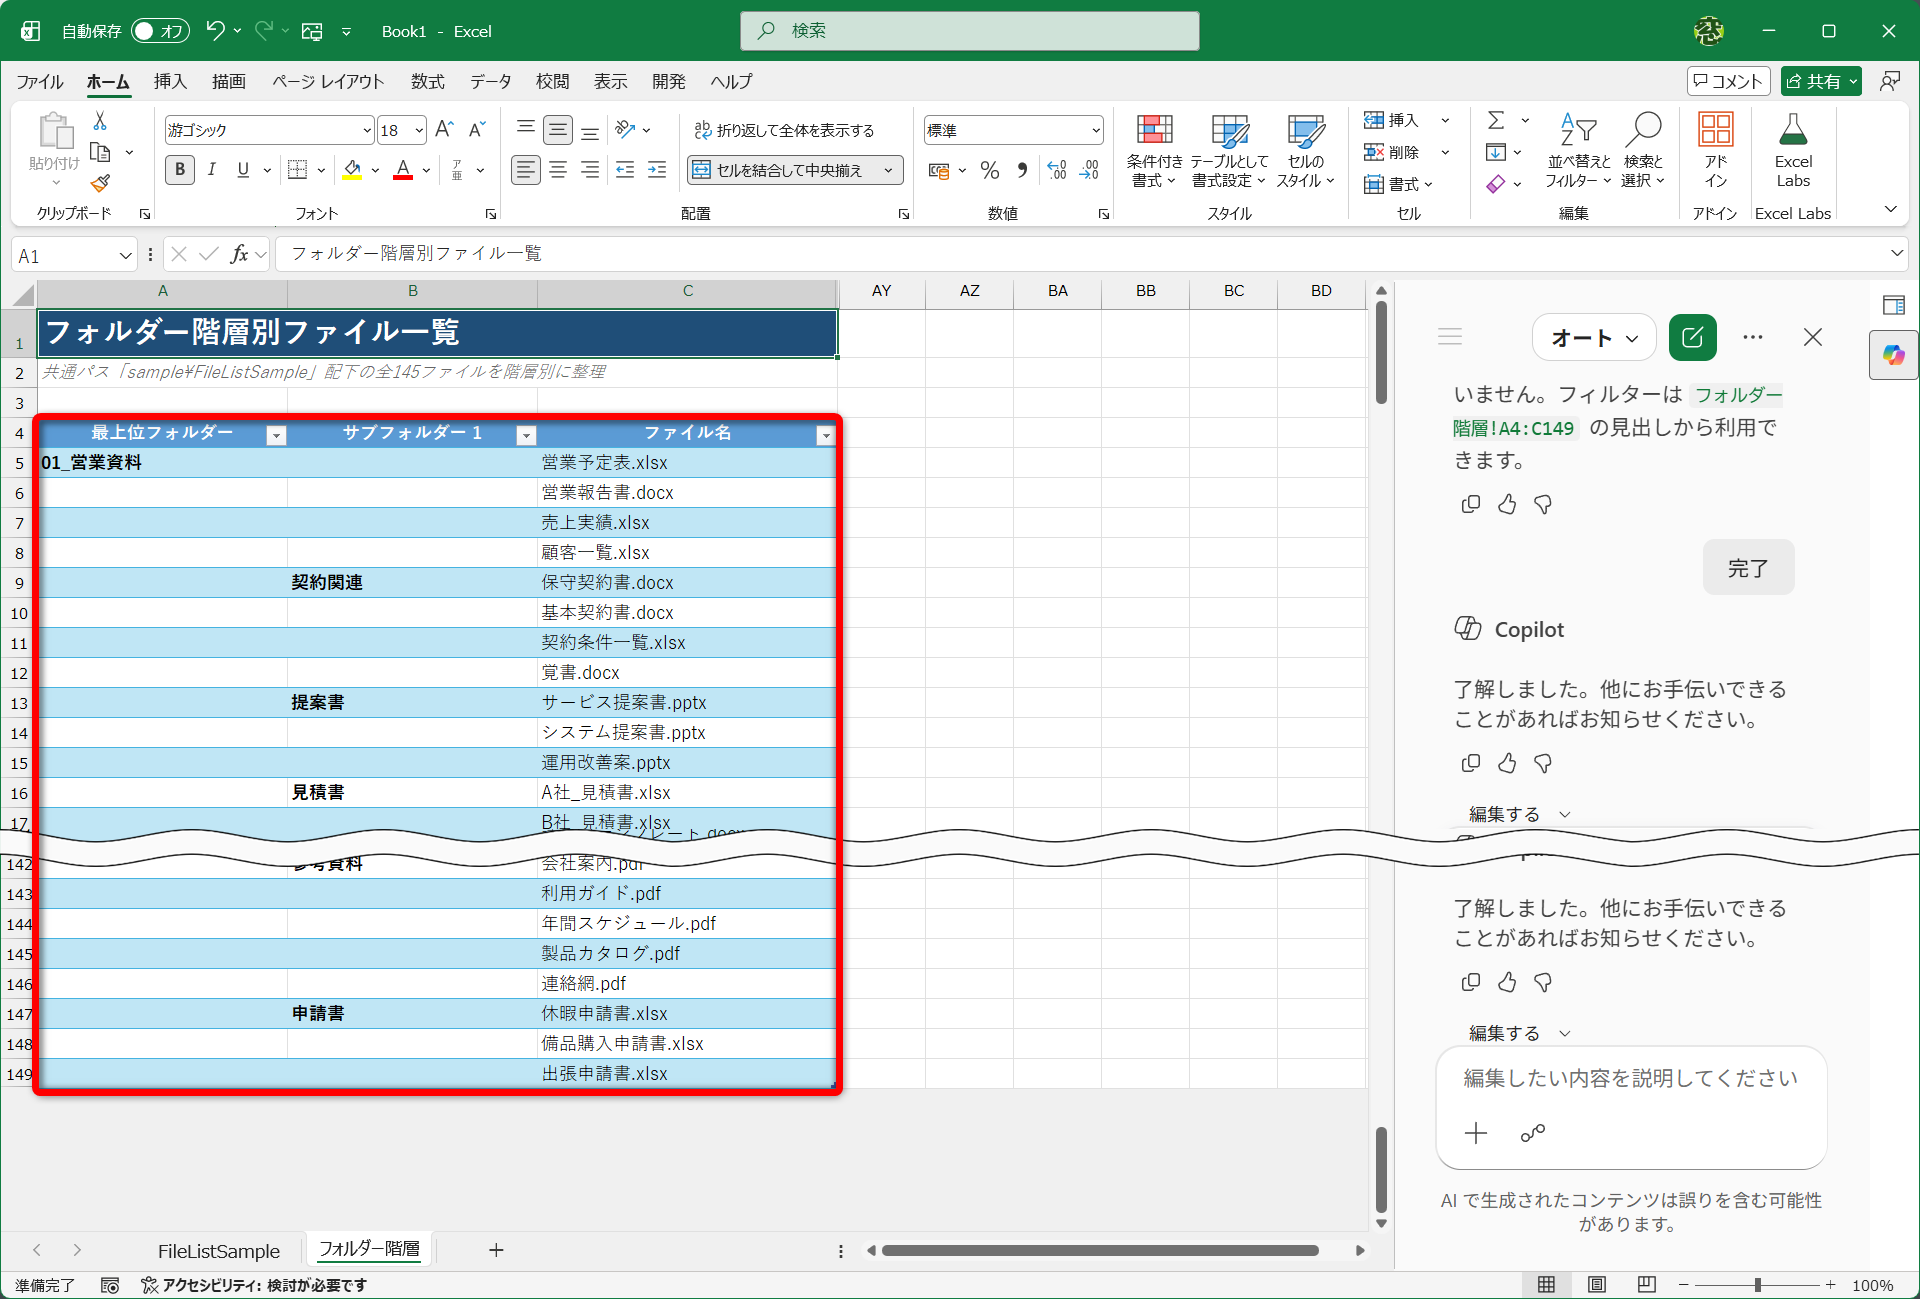Switch to the 表示 ribbon tab
Screen dimensions: 1920x1299
[610, 81]
